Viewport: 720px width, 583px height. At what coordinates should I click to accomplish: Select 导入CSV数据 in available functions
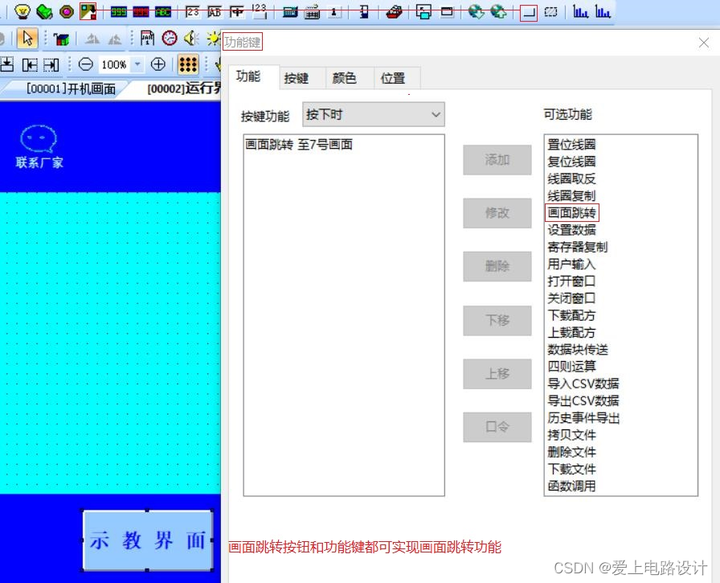click(583, 383)
